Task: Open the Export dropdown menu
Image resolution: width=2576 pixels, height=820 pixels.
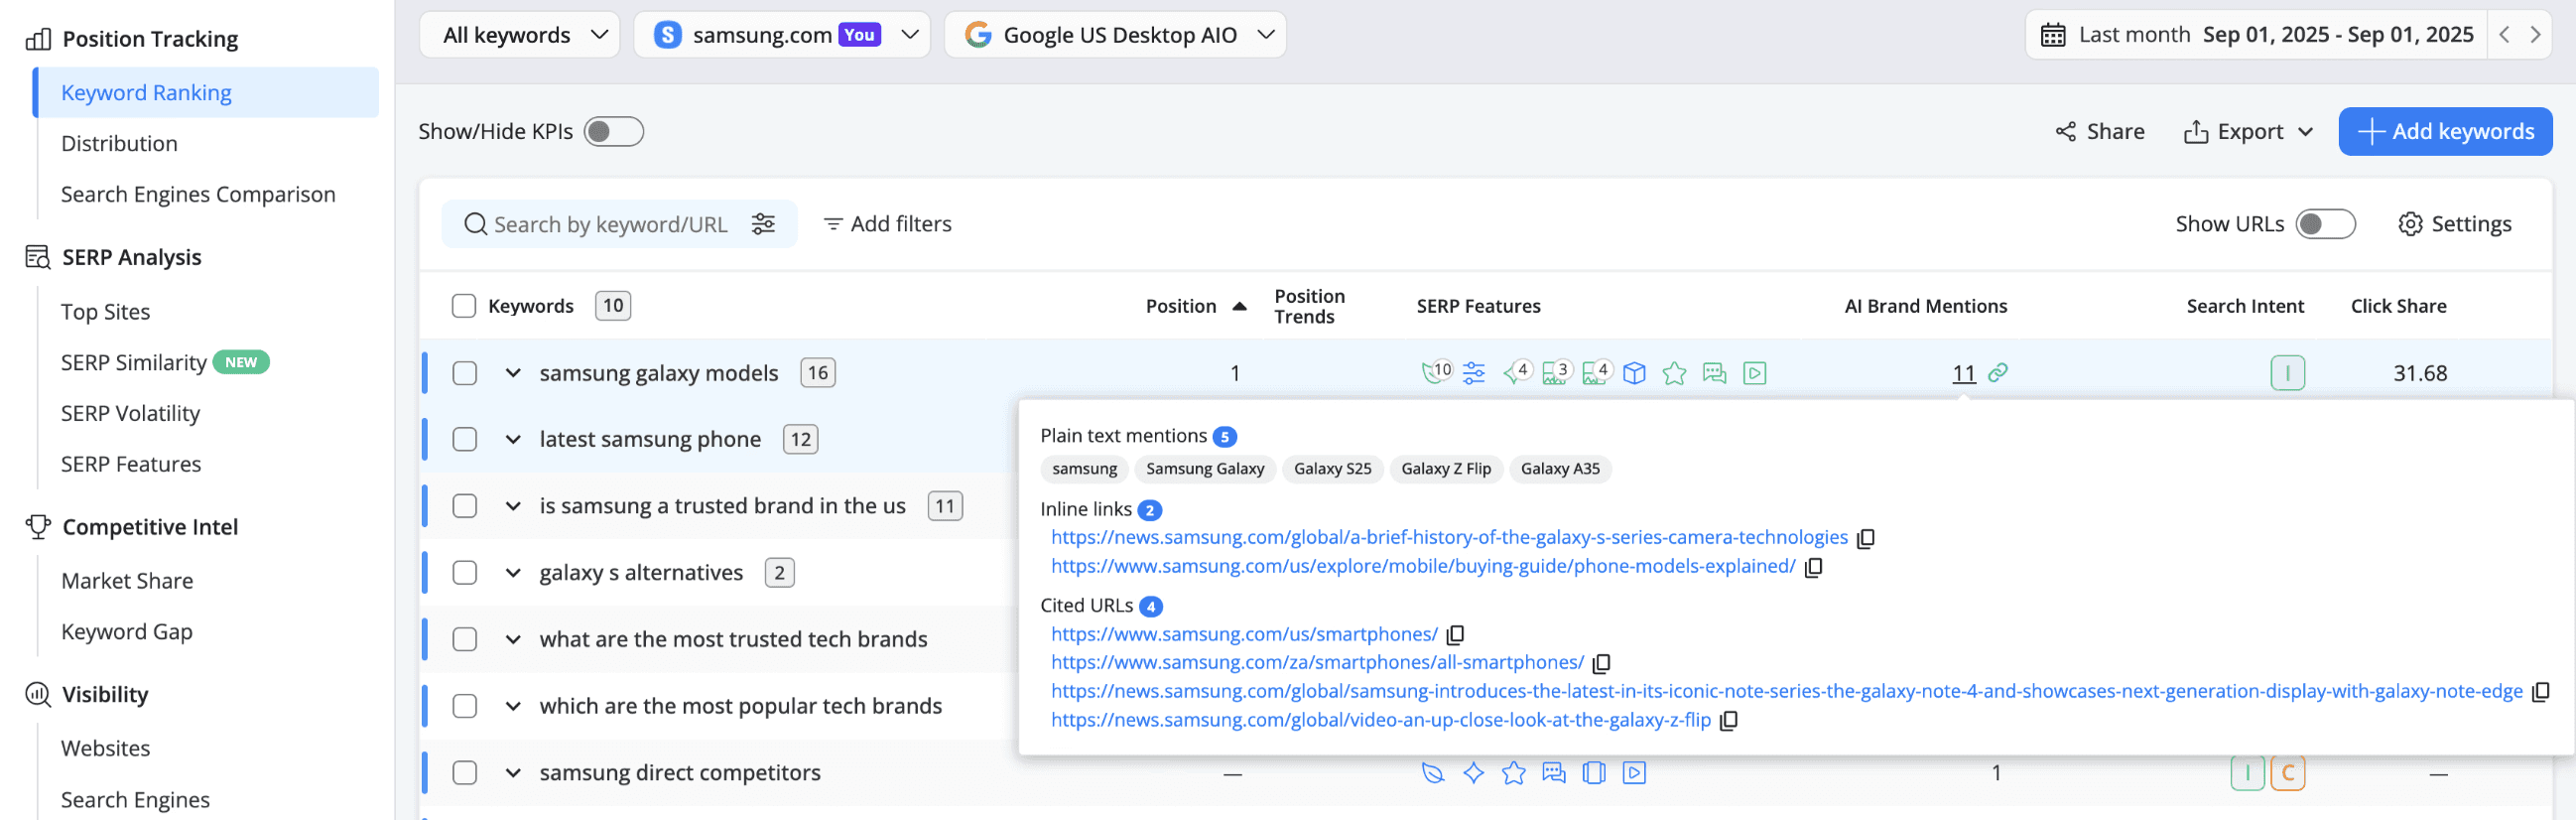Action: coord(2248,132)
